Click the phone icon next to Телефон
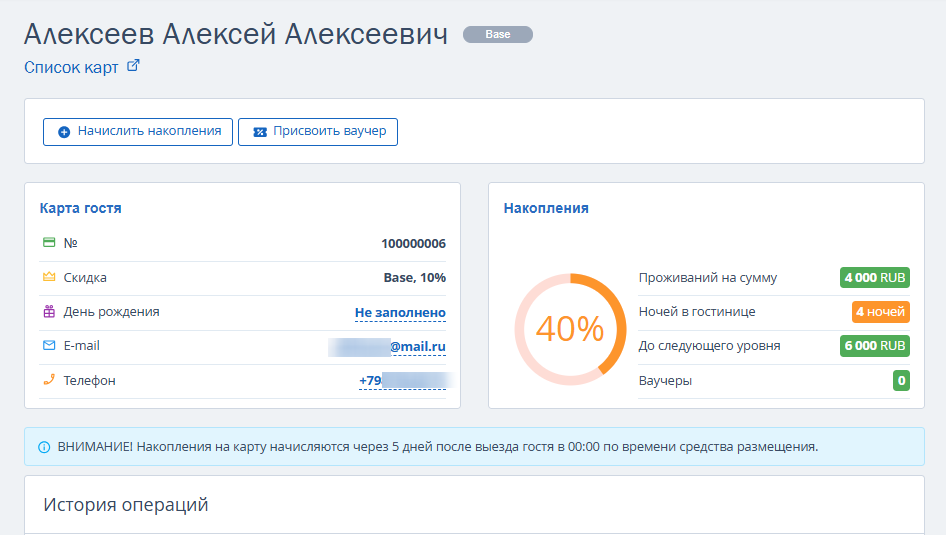The height and width of the screenshot is (535, 946). [x=49, y=380]
